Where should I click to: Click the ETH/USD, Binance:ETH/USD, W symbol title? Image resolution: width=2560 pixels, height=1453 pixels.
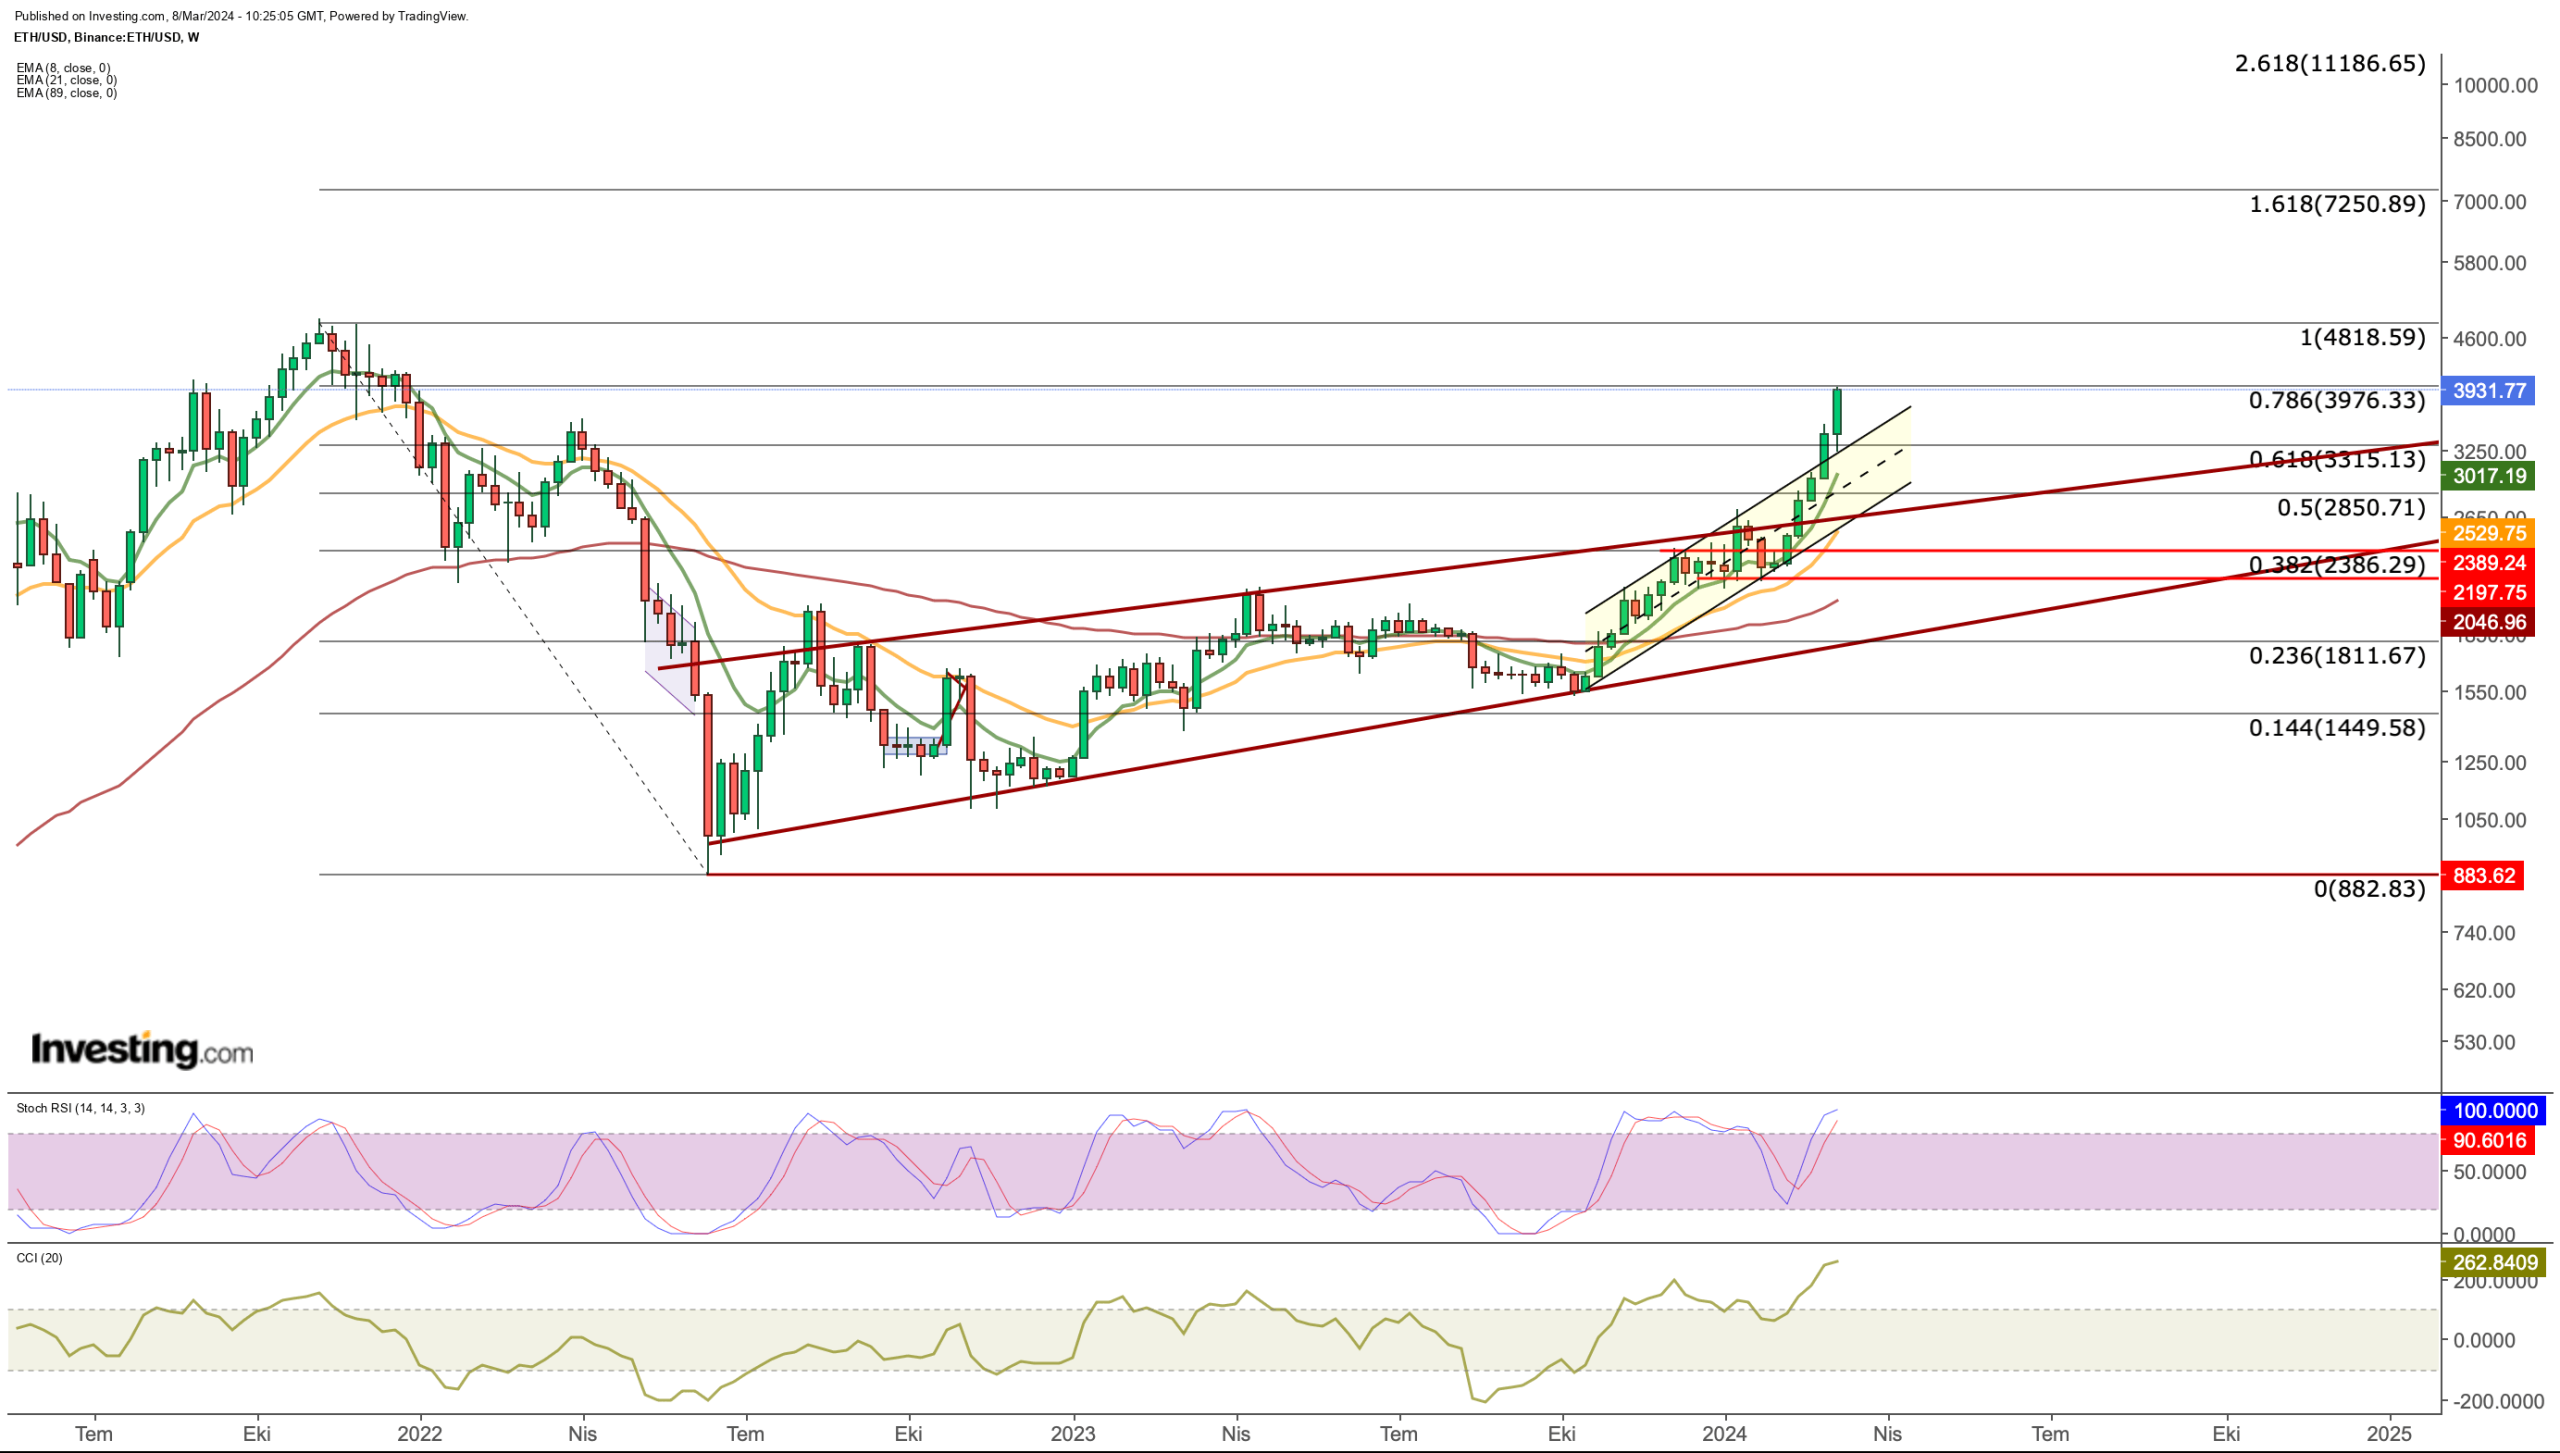(106, 37)
